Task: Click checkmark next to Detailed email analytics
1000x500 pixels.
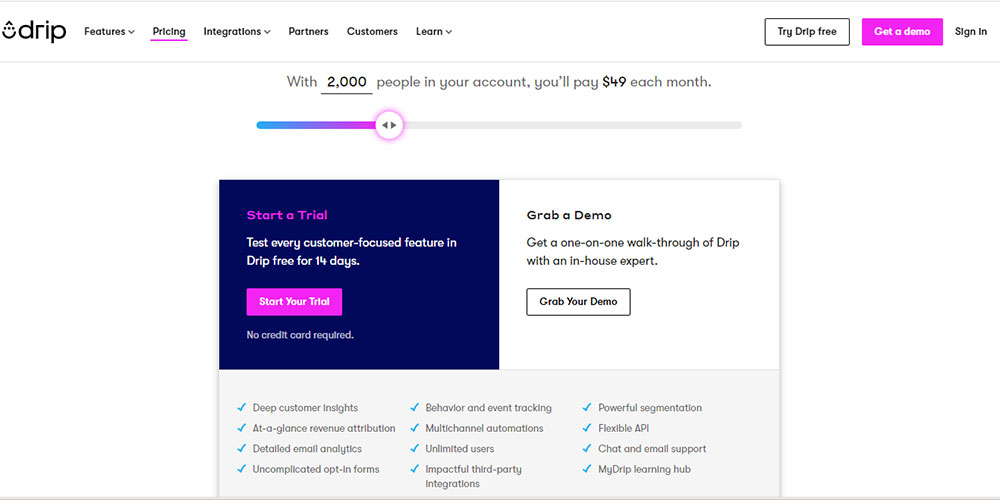Action: click(241, 448)
